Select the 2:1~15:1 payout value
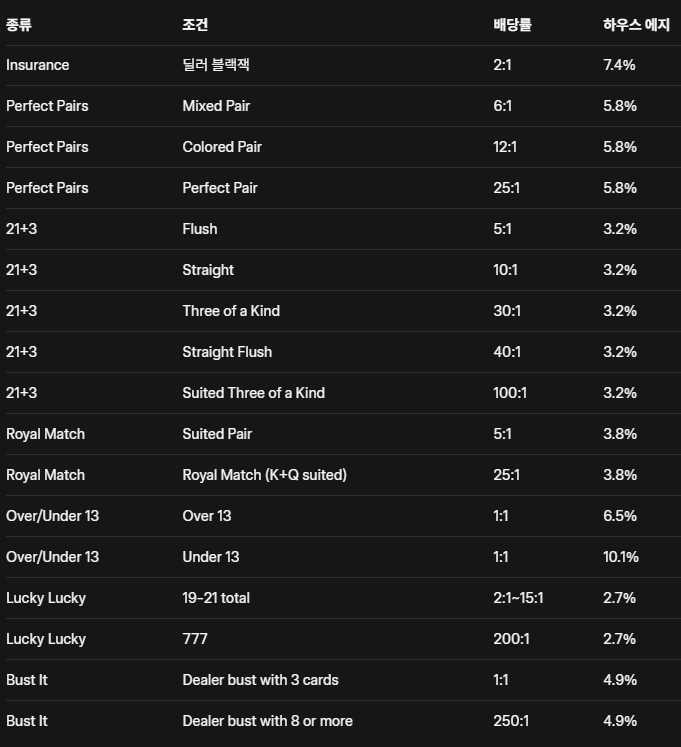This screenshot has height=747, width=681. click(518, 598)
